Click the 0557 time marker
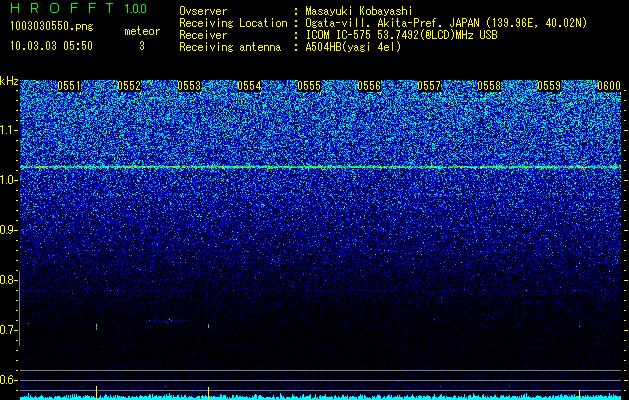The width and height of the screenshot is (629, 400). (x=429, y=86)
